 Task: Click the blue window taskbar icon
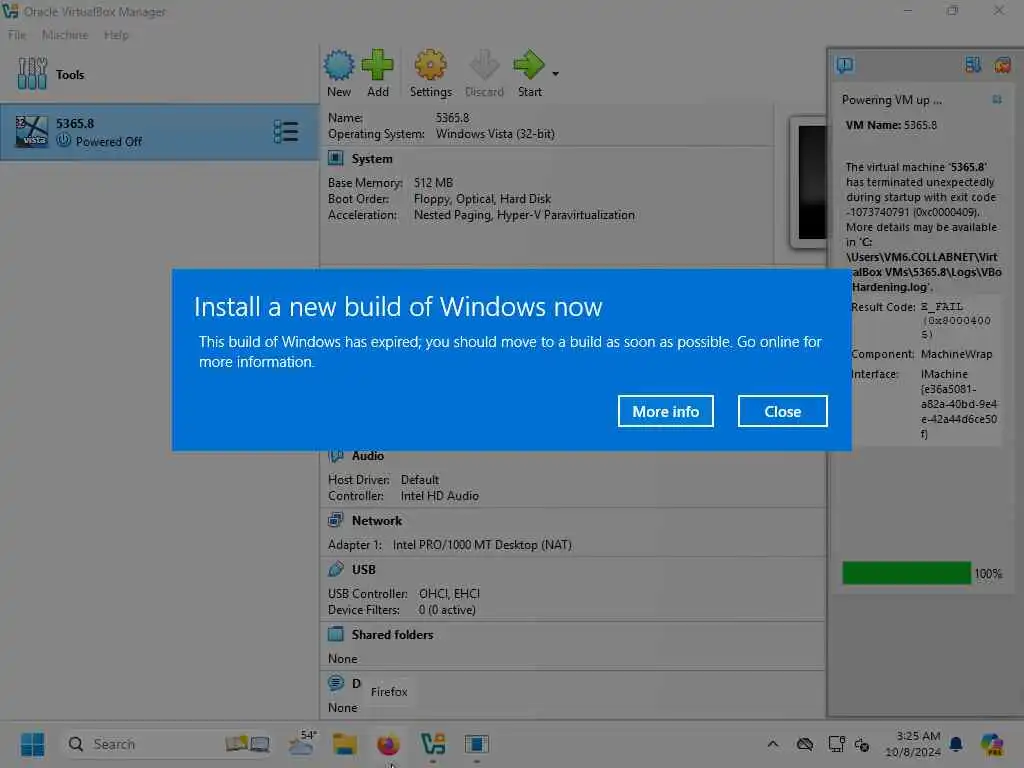tap(477, 744)
